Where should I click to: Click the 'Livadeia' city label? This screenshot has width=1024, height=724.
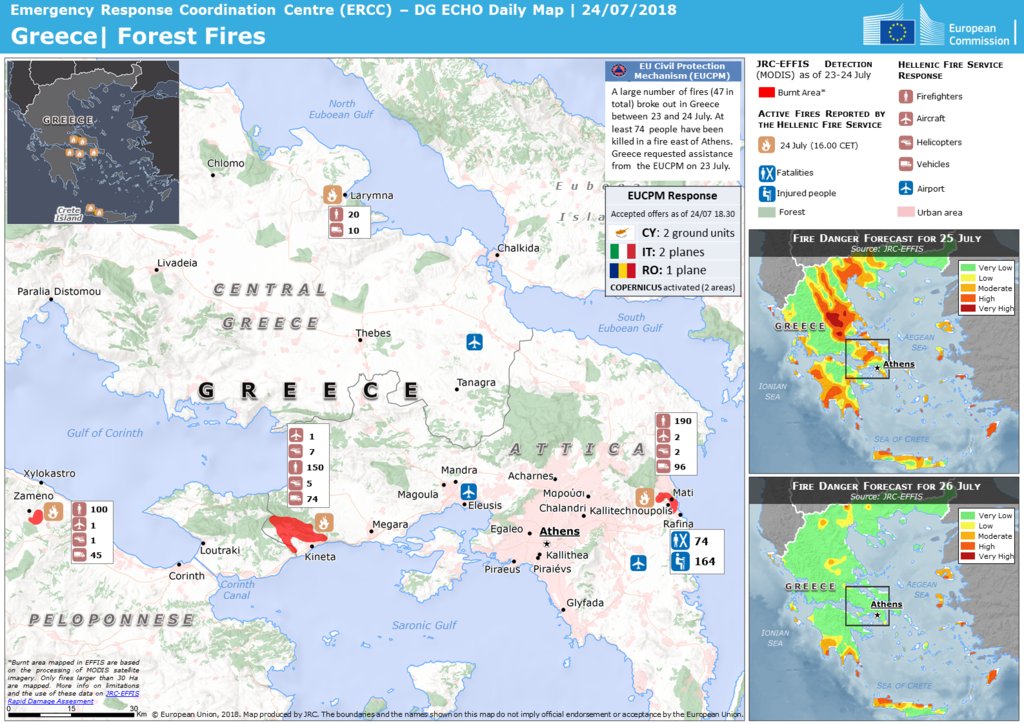177,262
